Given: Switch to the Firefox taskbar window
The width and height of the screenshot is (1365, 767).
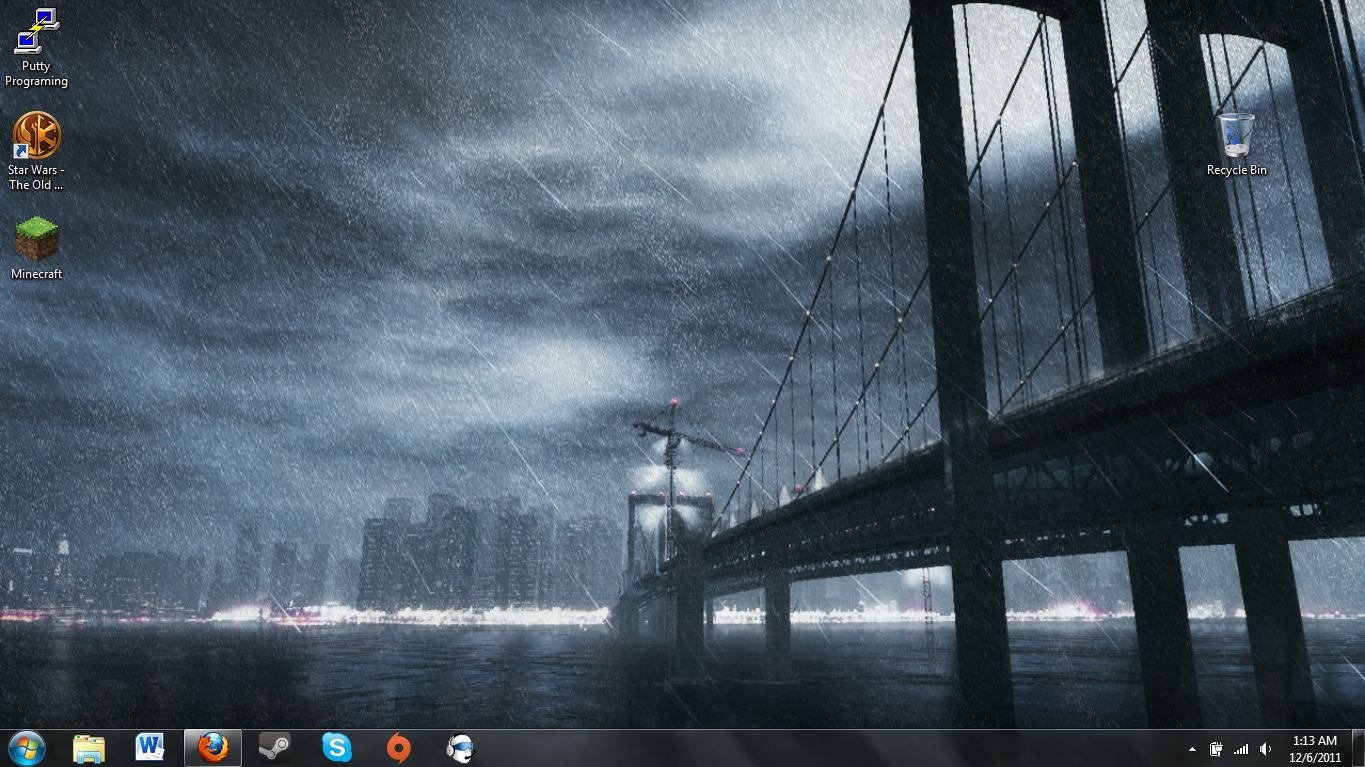Looking at the screenshot, I should click(x=213, y=748).
